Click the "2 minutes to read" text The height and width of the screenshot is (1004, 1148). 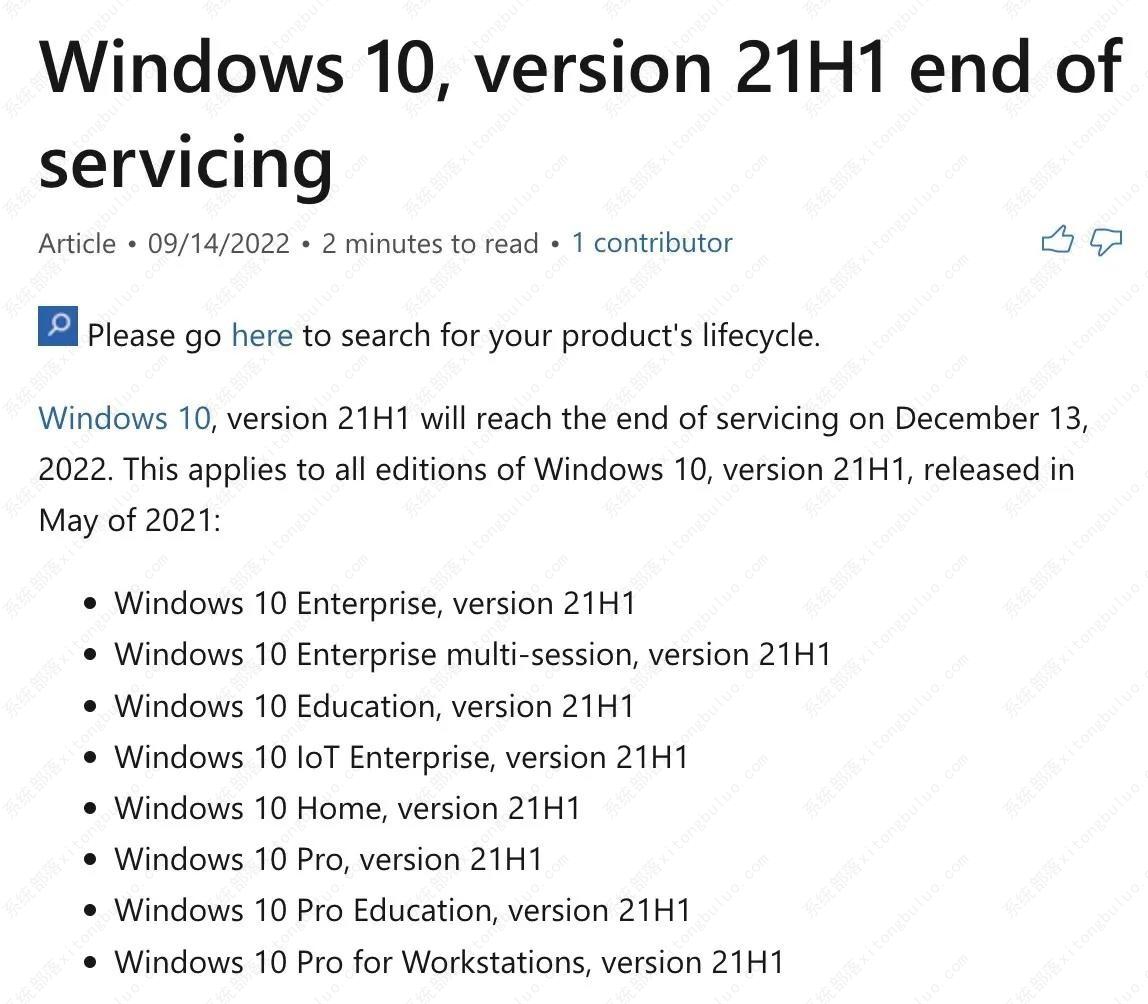(430, 243)
